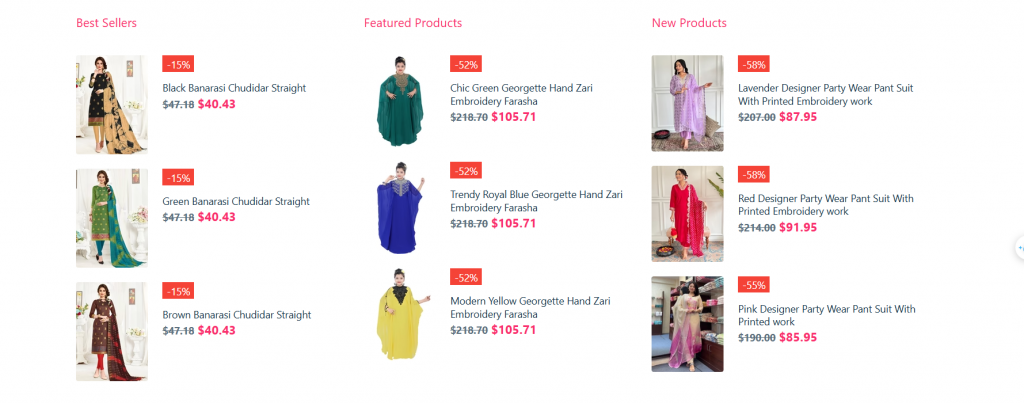Open Trendy Royal Blue Georgette title link

[536, 201]
